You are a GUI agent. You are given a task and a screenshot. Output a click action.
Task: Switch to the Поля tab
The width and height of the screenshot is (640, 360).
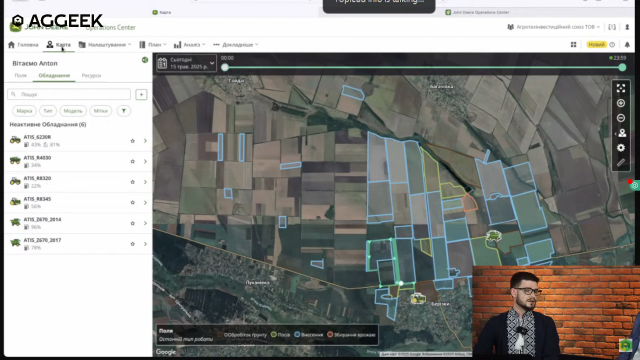pos(20,76)
